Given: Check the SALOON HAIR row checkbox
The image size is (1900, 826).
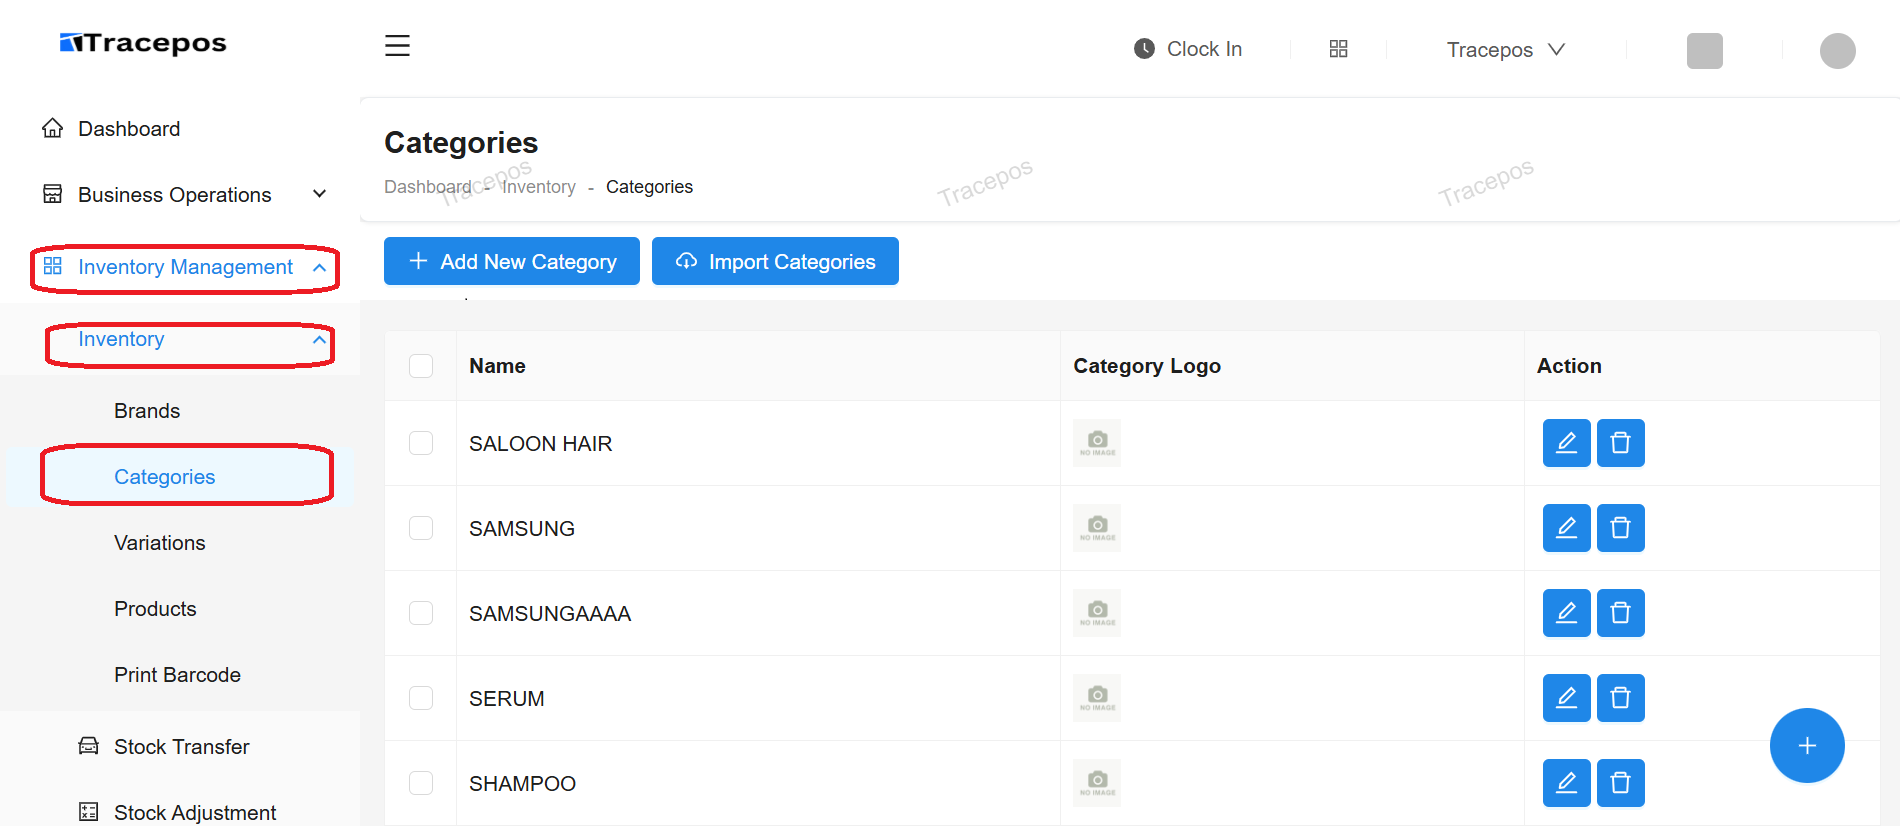Looking at the screenshot, I should click(421, 443).
